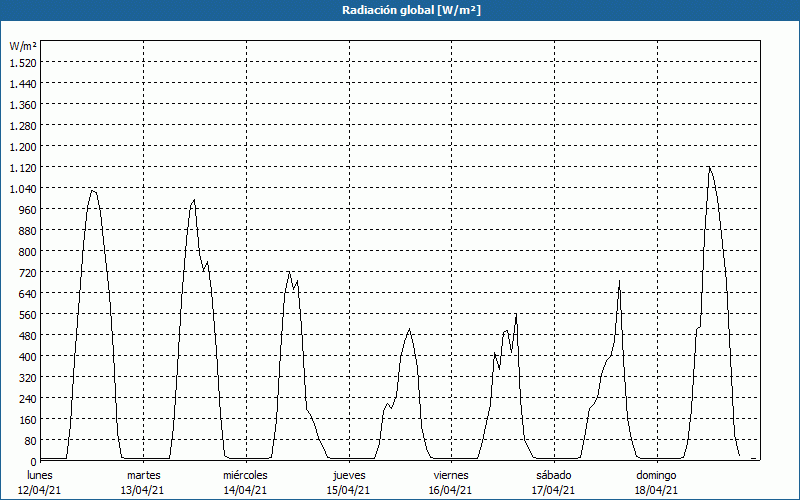The height and width of the screenshot is (500, 800).
Task: Click the y-axis value 960
Action: pyautogui.click(x=28, y=210)
